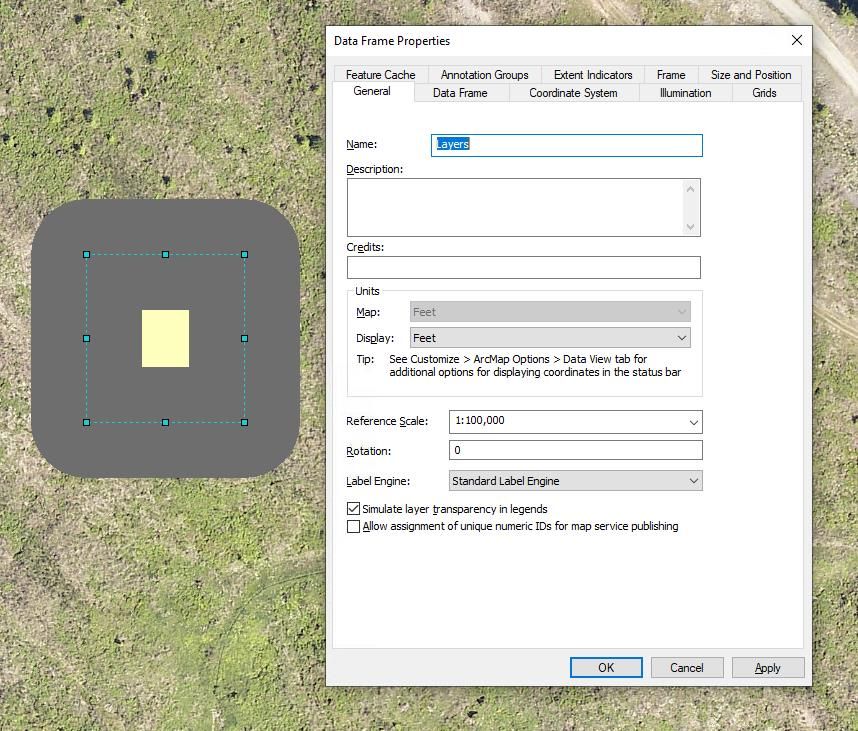Switch to the Annotation Groups tab
Viewport: 858px width, 731px height.
click(484, 74)
